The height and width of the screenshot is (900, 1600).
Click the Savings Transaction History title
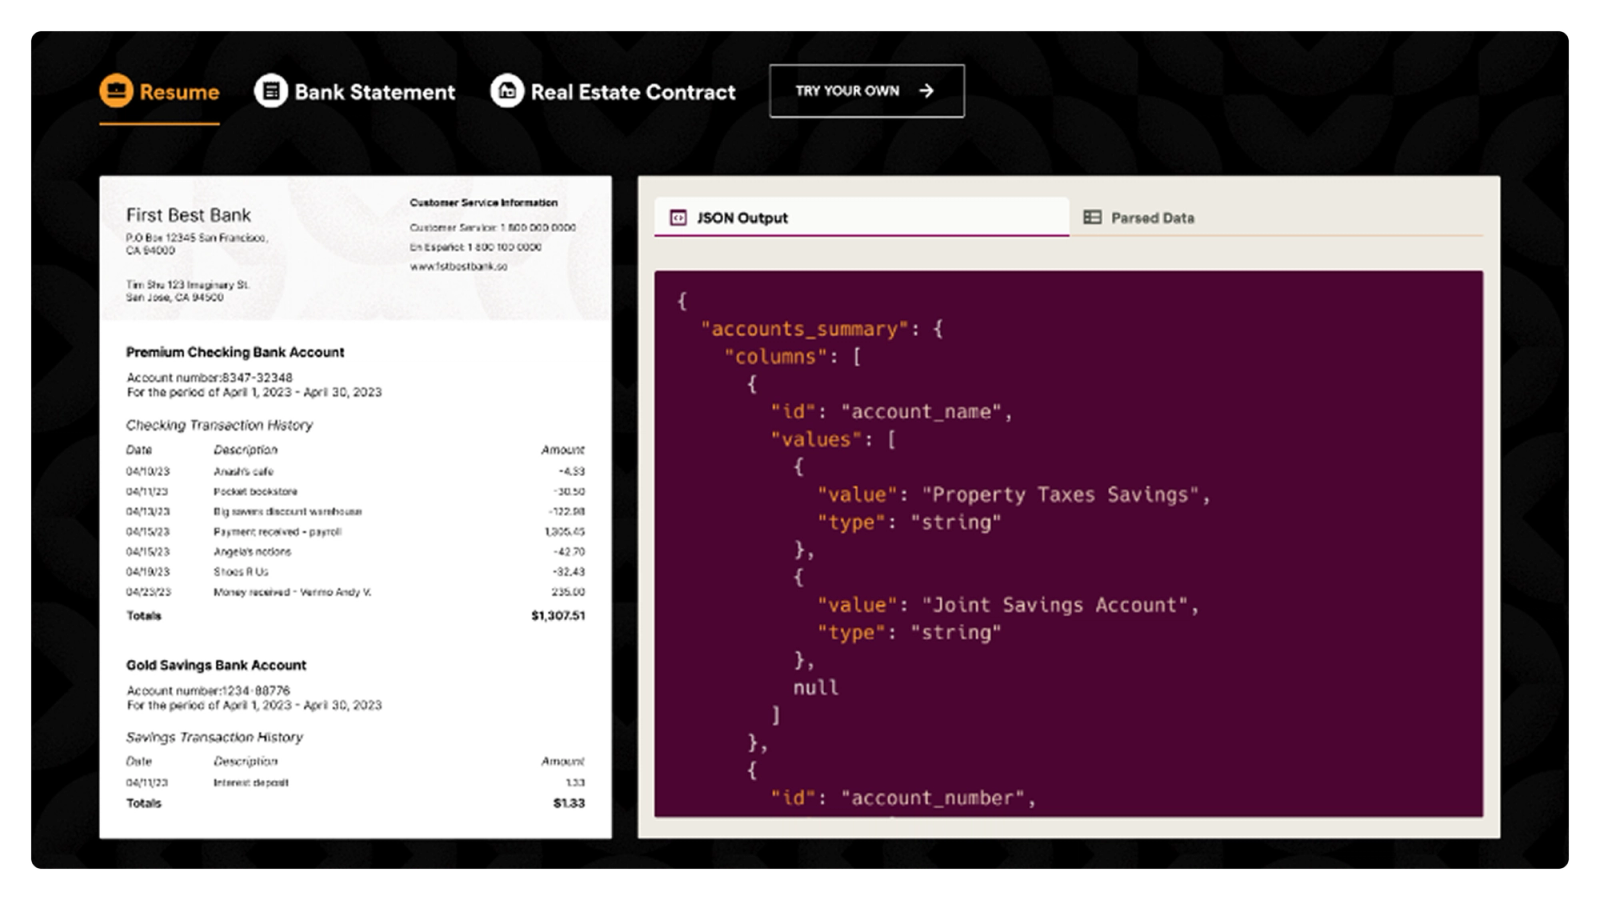pyautogui.click(x=214, y=737)
